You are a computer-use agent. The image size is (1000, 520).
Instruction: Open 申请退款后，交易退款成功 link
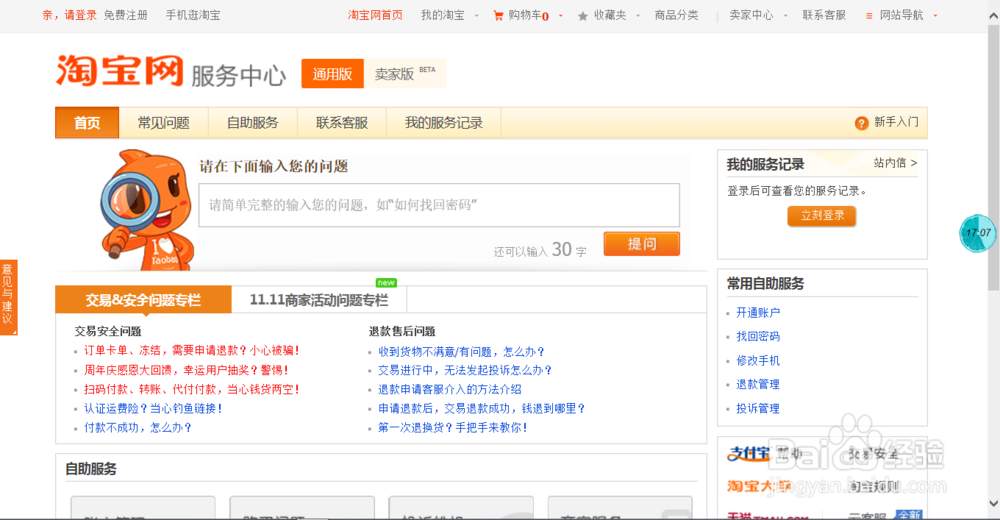tap(482, 408)
